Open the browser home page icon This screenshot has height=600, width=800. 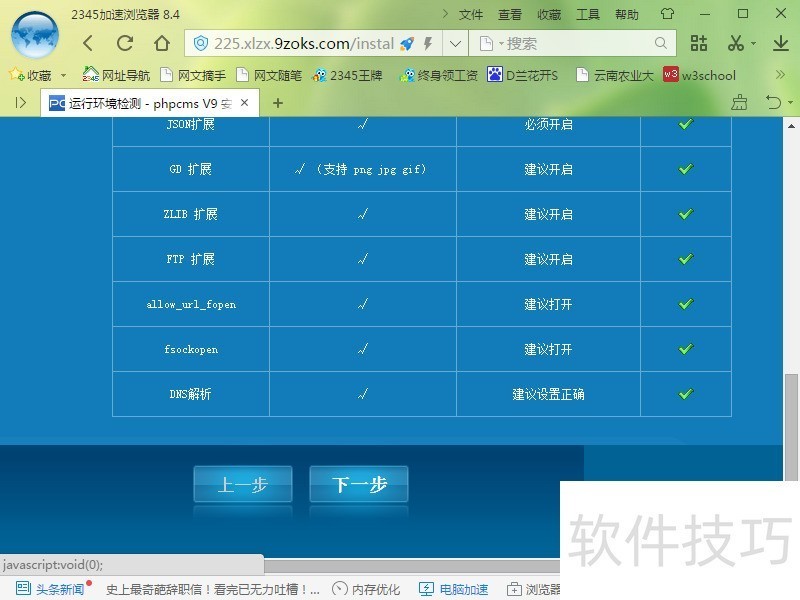[x=162, y=43]
